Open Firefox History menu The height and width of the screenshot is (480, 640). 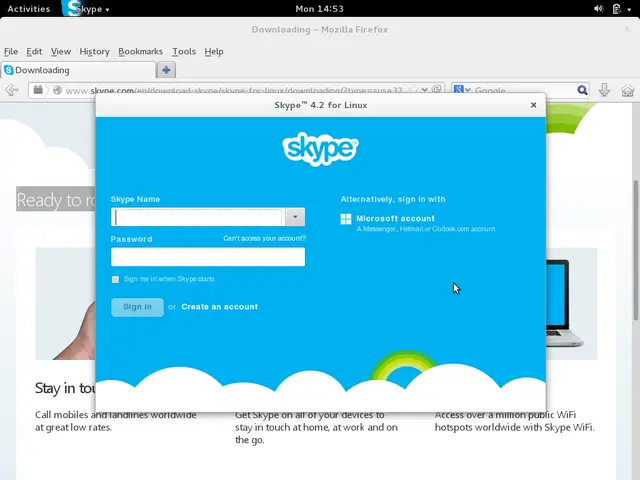[94, 51]
